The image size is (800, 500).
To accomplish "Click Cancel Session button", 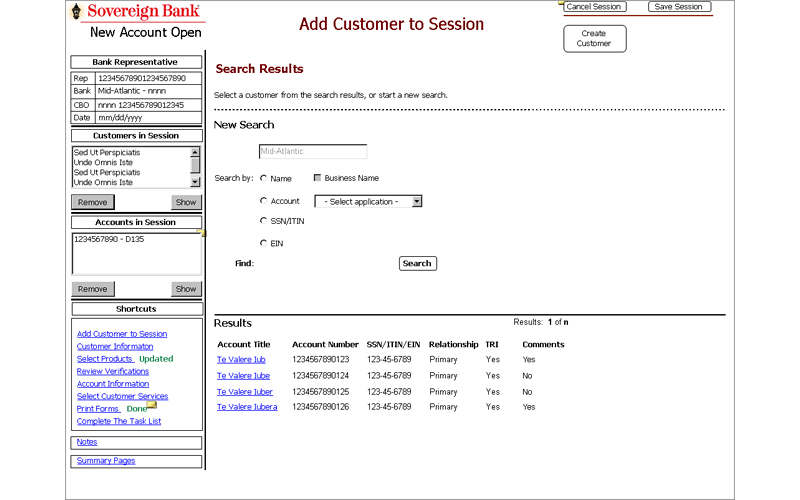I will [594, 7].
